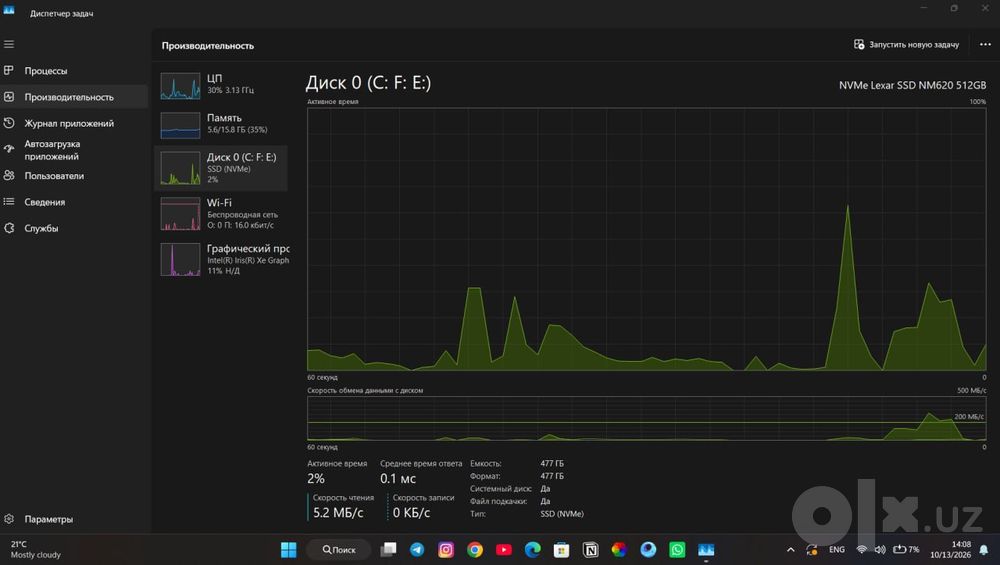Open Instagram from the taskbar
Screen dimensions: 1000x565
click(446, 550)
